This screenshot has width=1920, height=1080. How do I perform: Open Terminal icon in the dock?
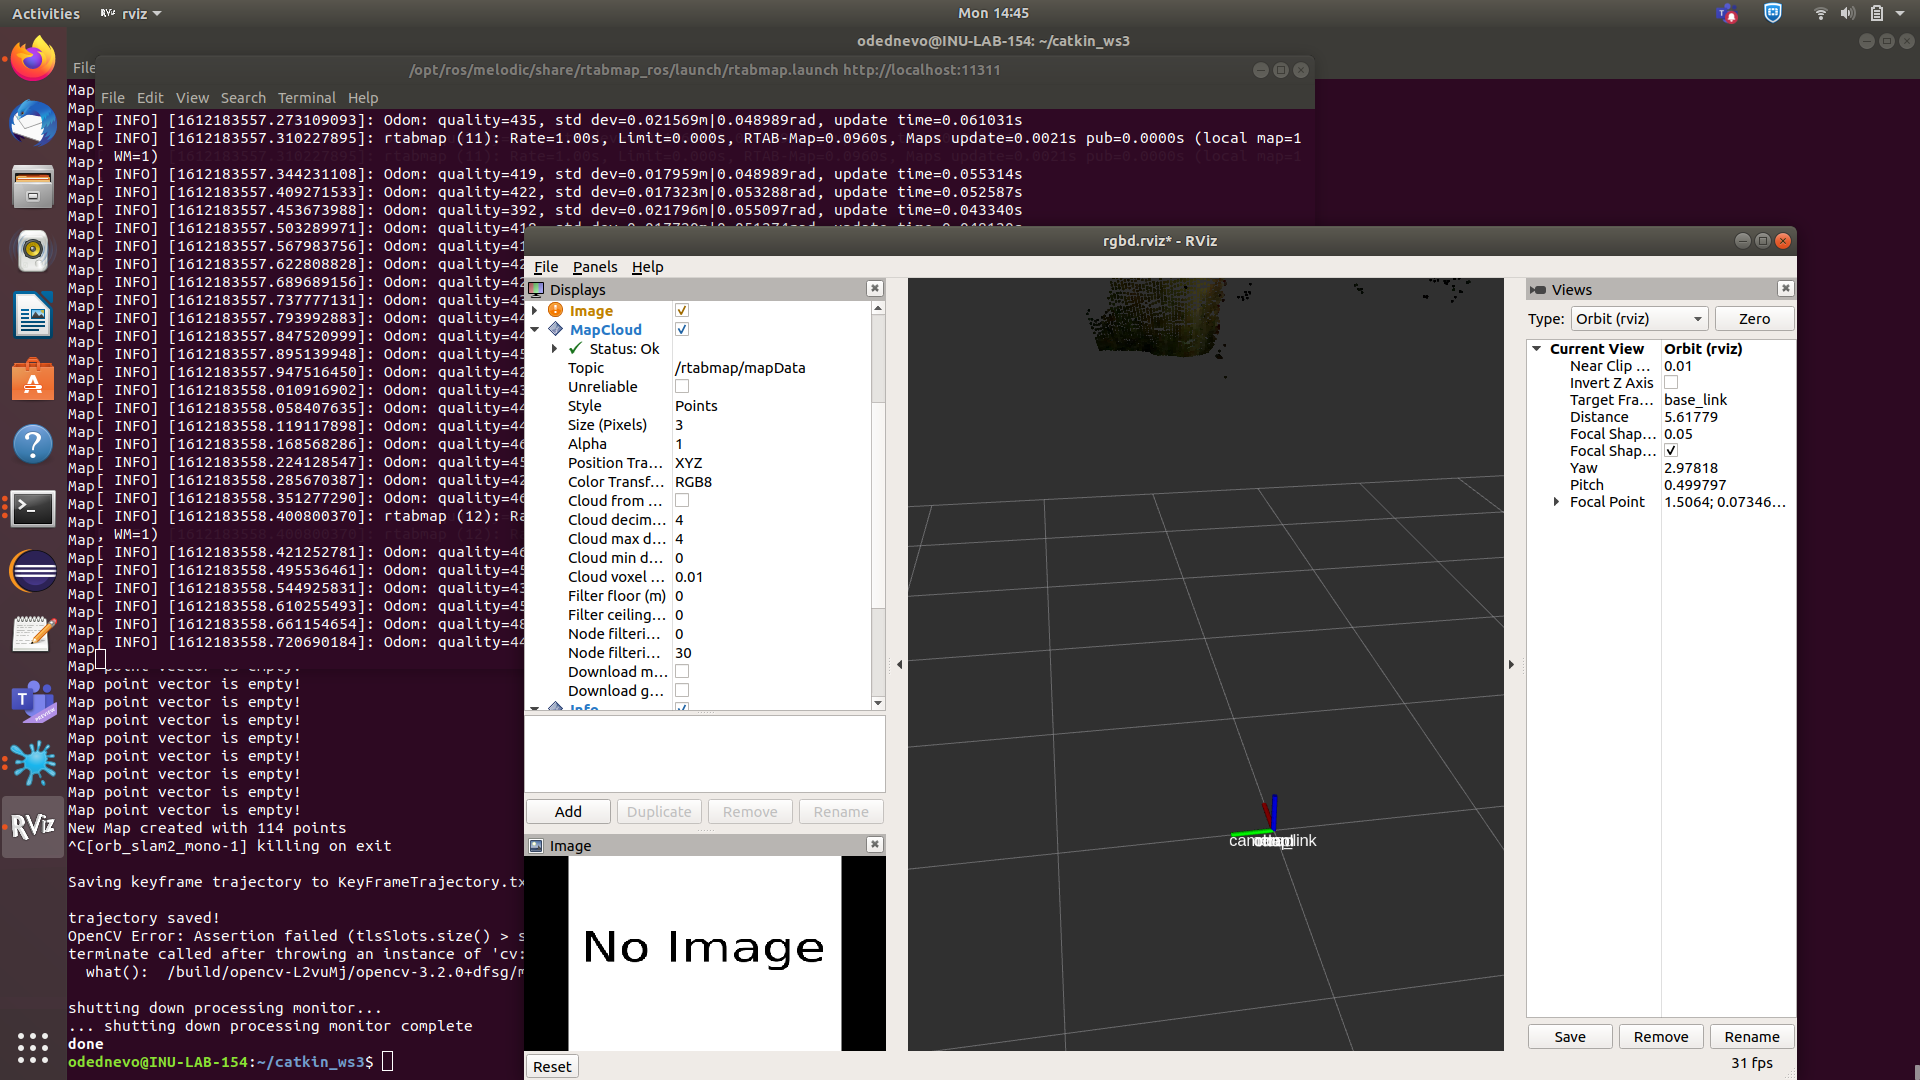(33, 508)
